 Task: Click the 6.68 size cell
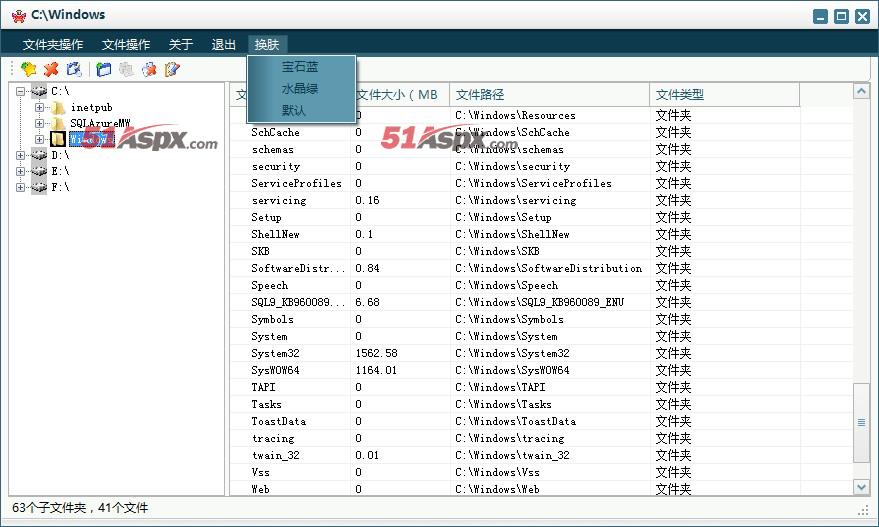pos(367,302)
